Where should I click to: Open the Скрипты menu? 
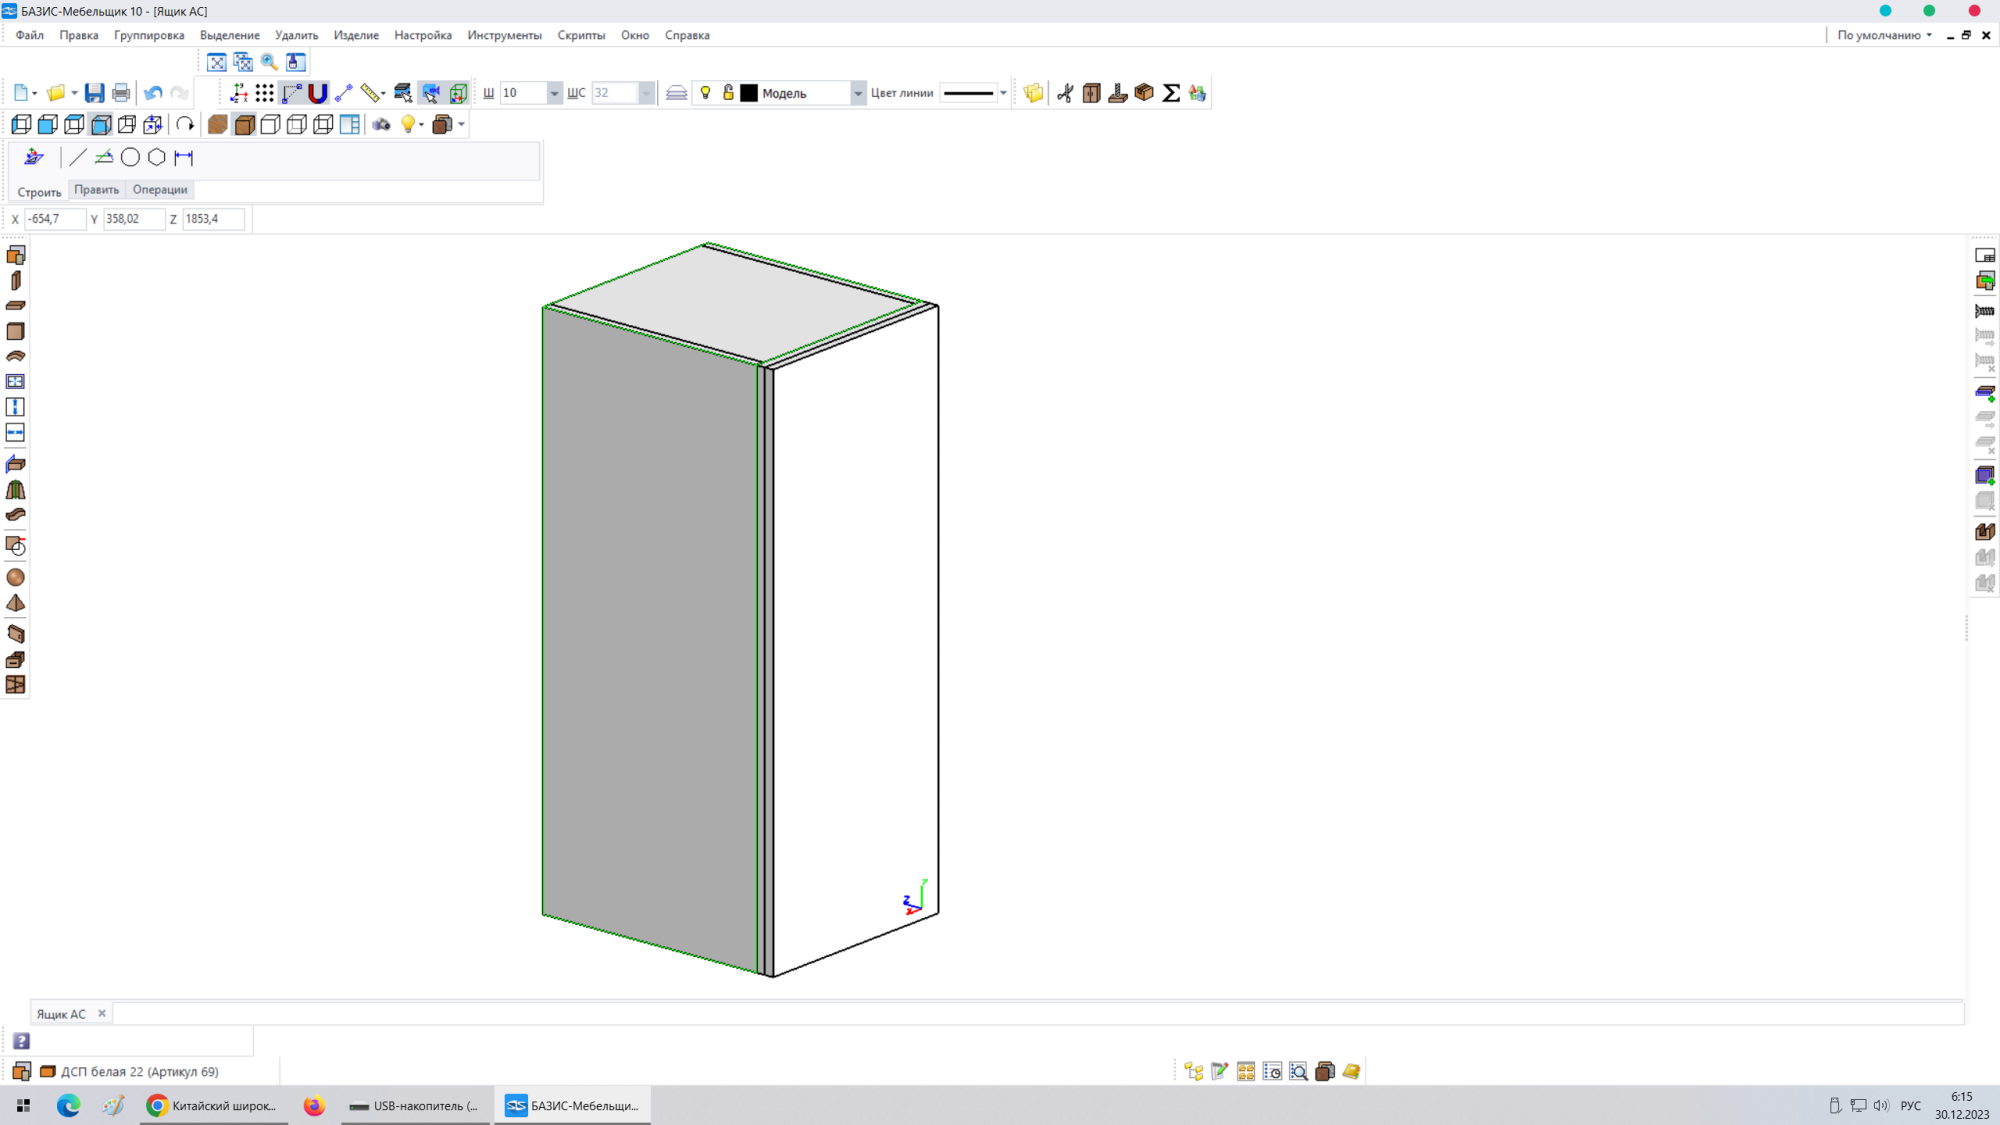click(x=581, y=35)
